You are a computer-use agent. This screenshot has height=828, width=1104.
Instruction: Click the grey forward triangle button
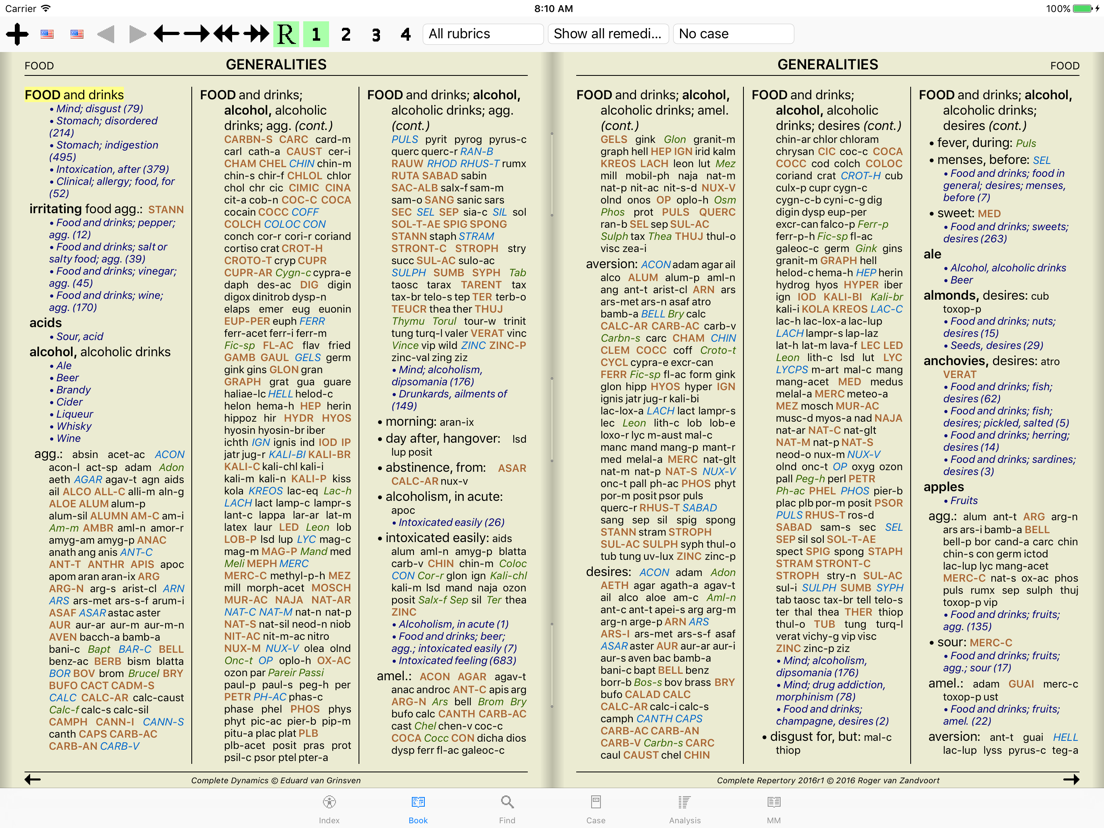(x=137, y=34)
